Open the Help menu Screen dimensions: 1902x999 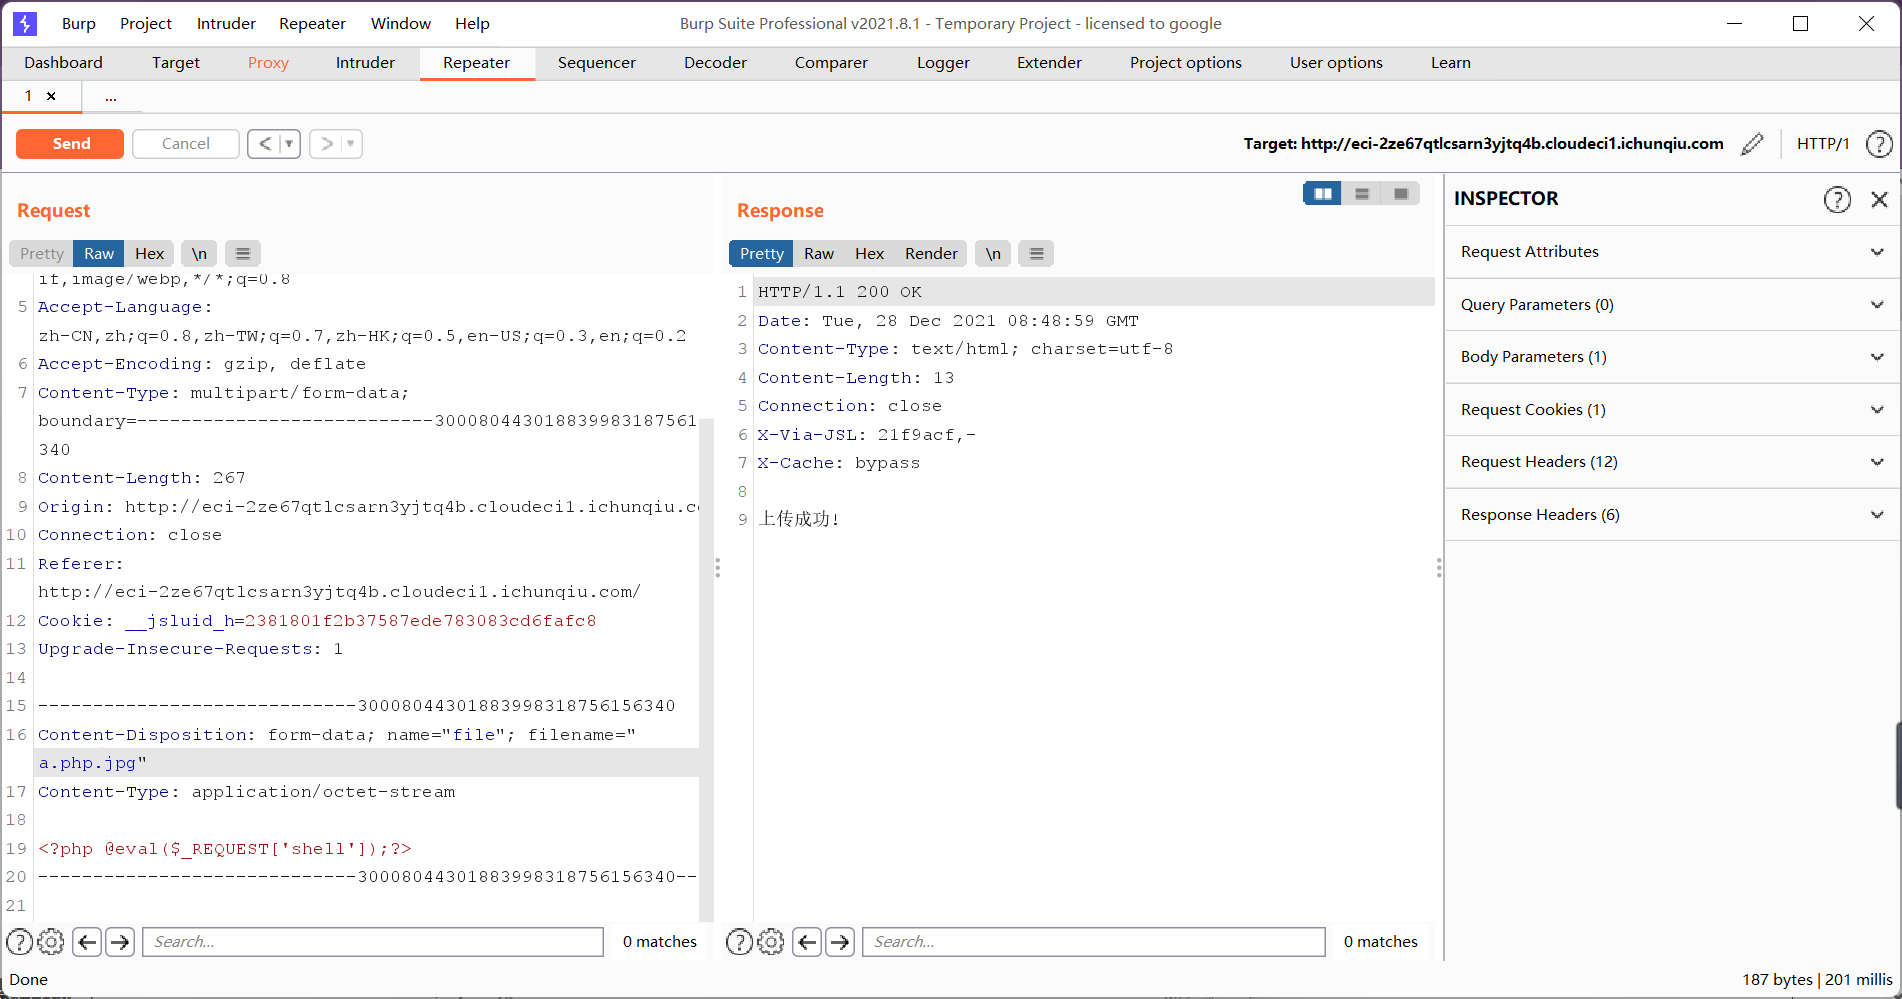(x=472, y=24)
